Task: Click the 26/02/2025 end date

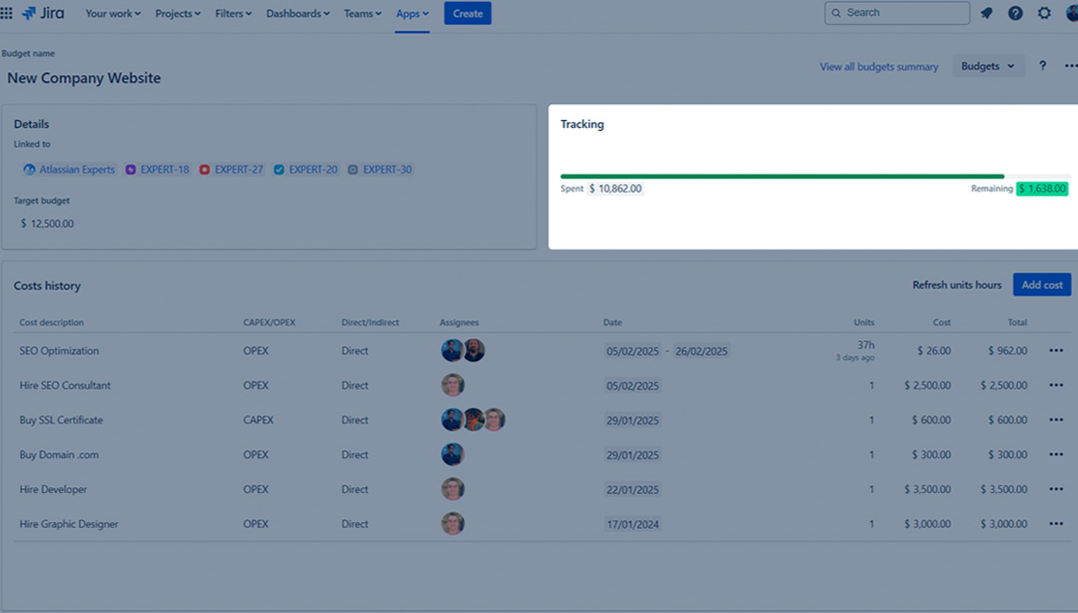Action: coord(701,351)
